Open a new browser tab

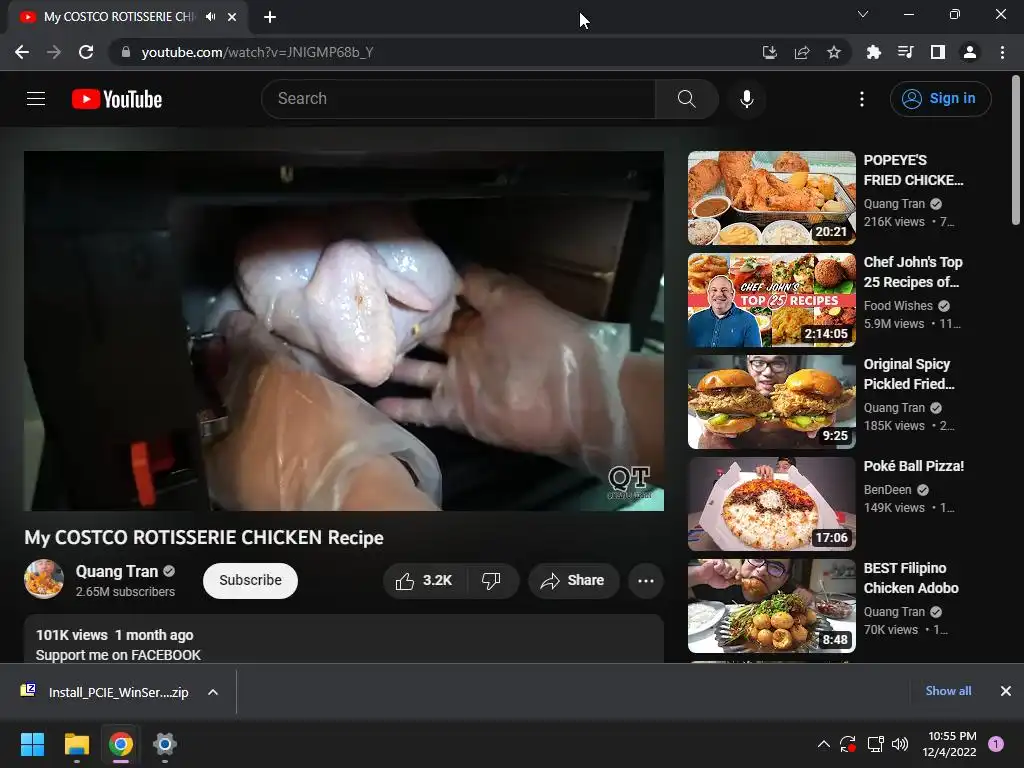(x=270, y=17)
